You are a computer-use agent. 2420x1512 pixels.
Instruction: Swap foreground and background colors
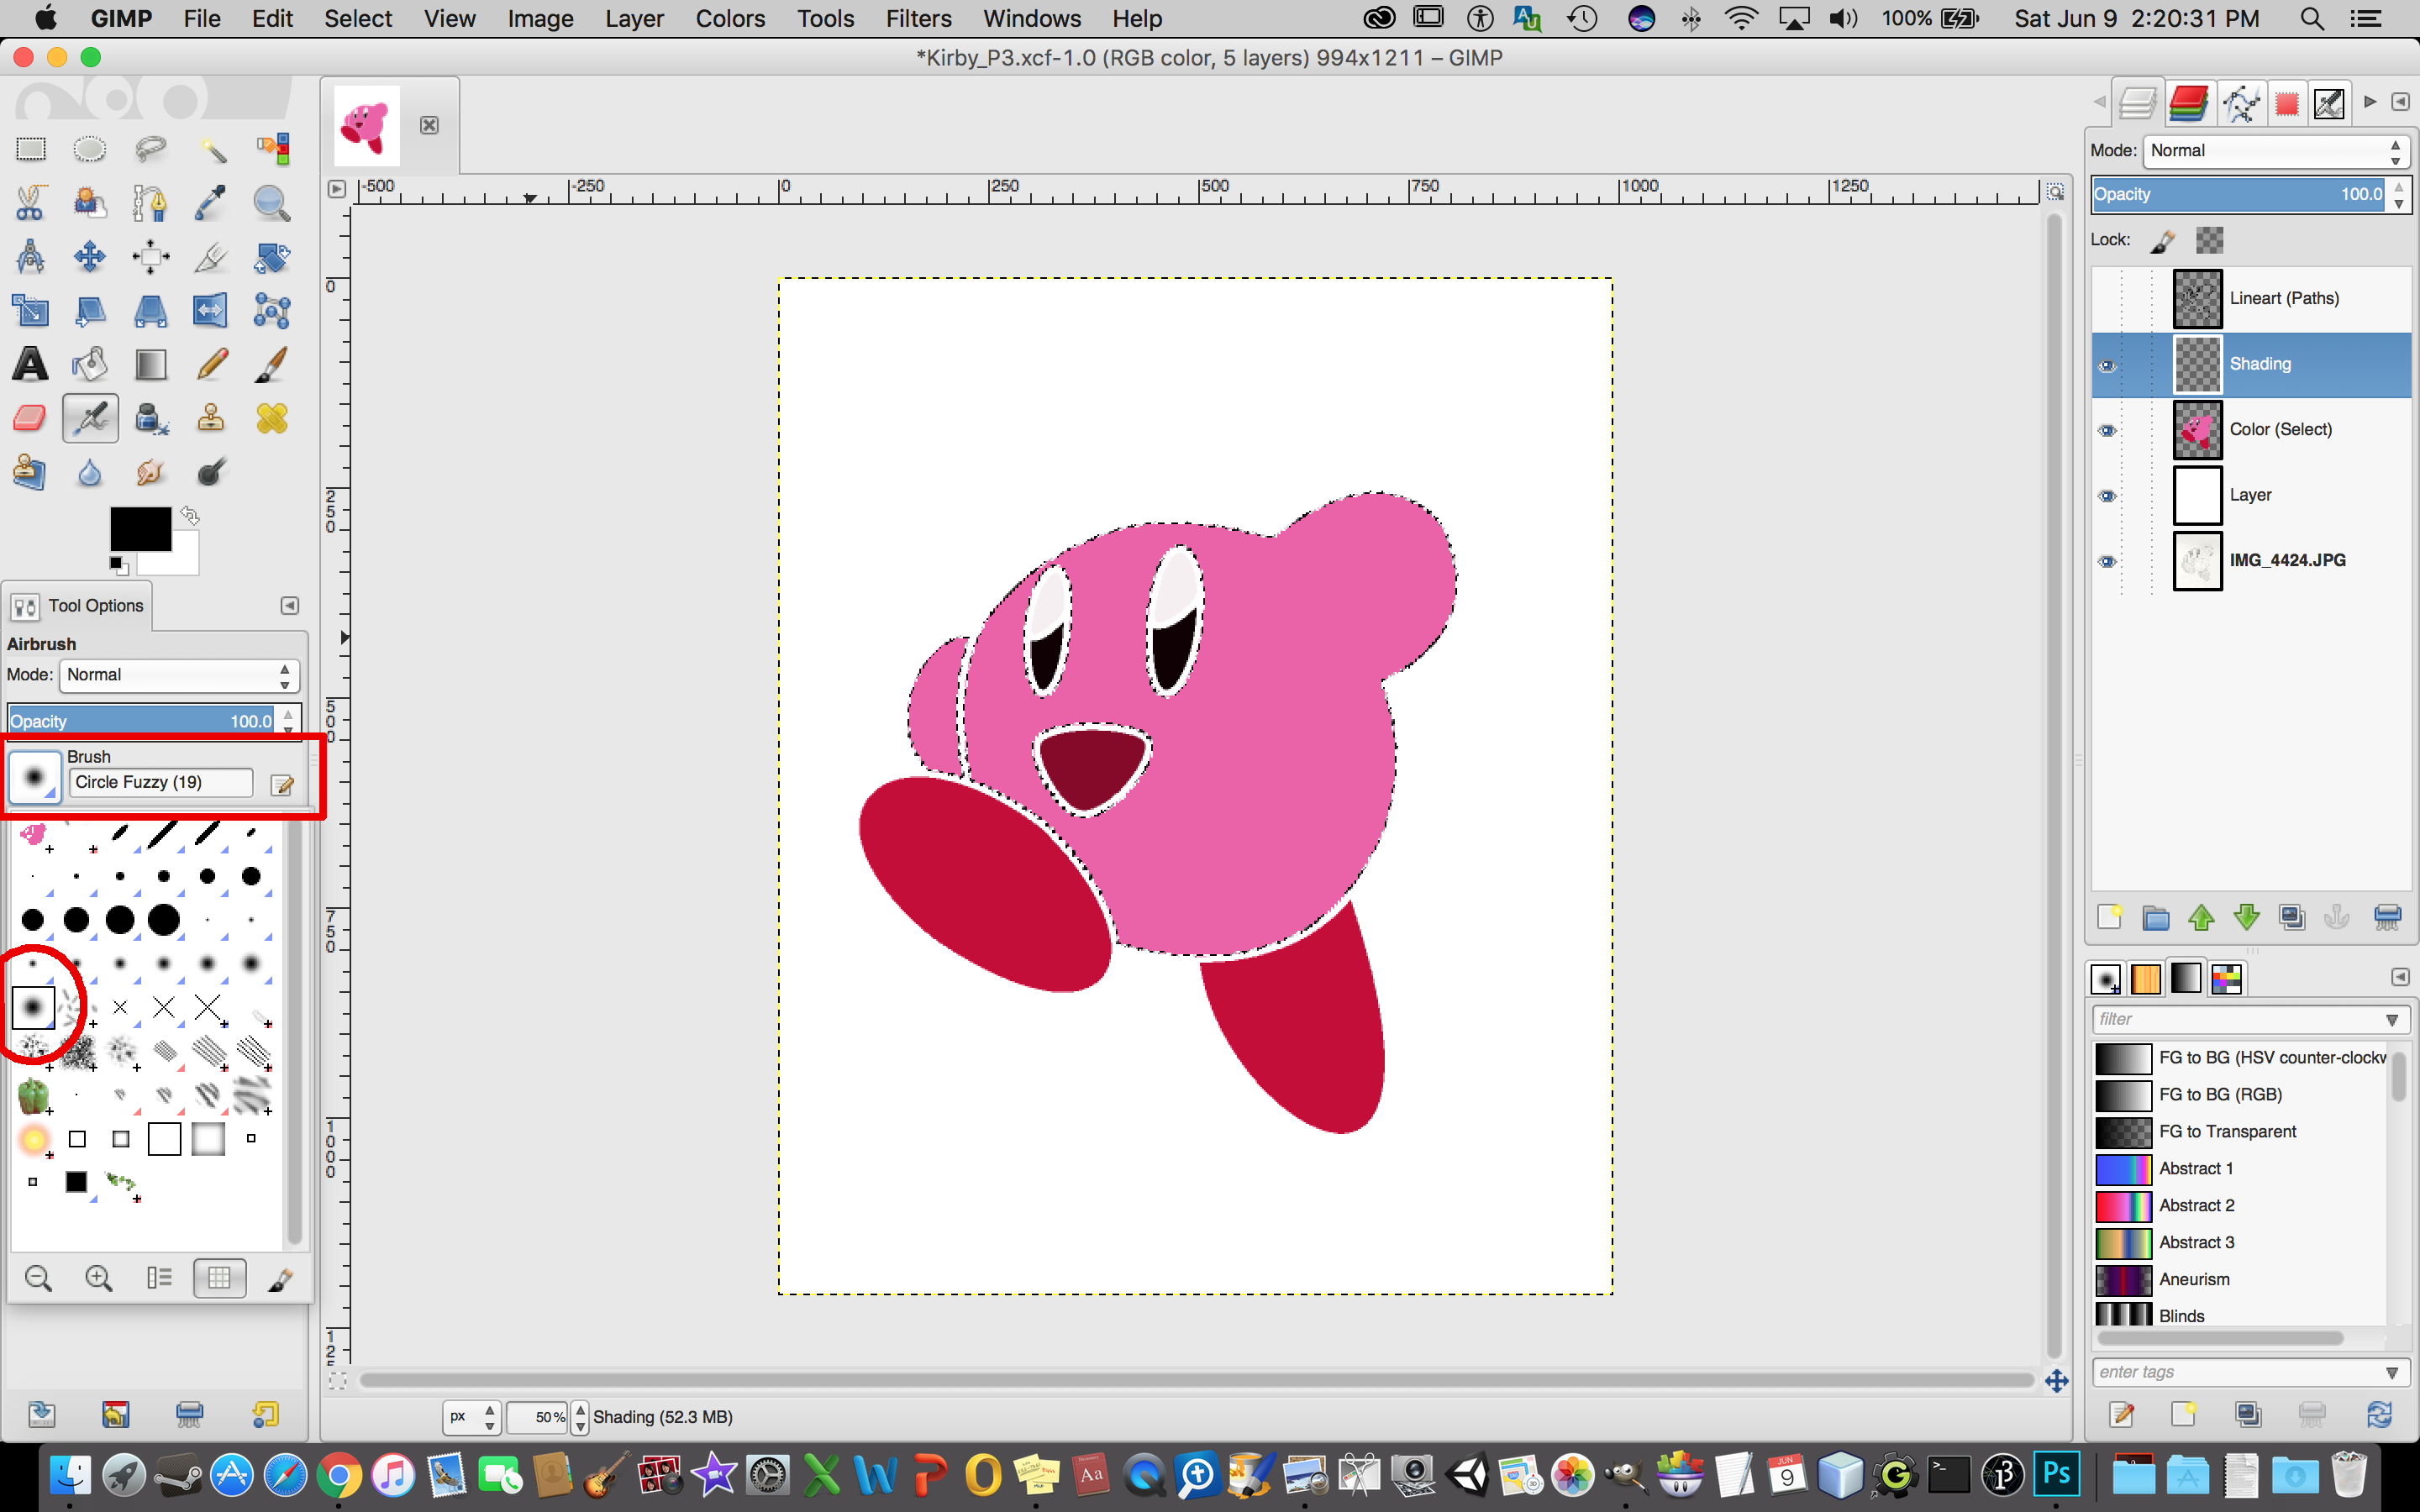[190, 516]
